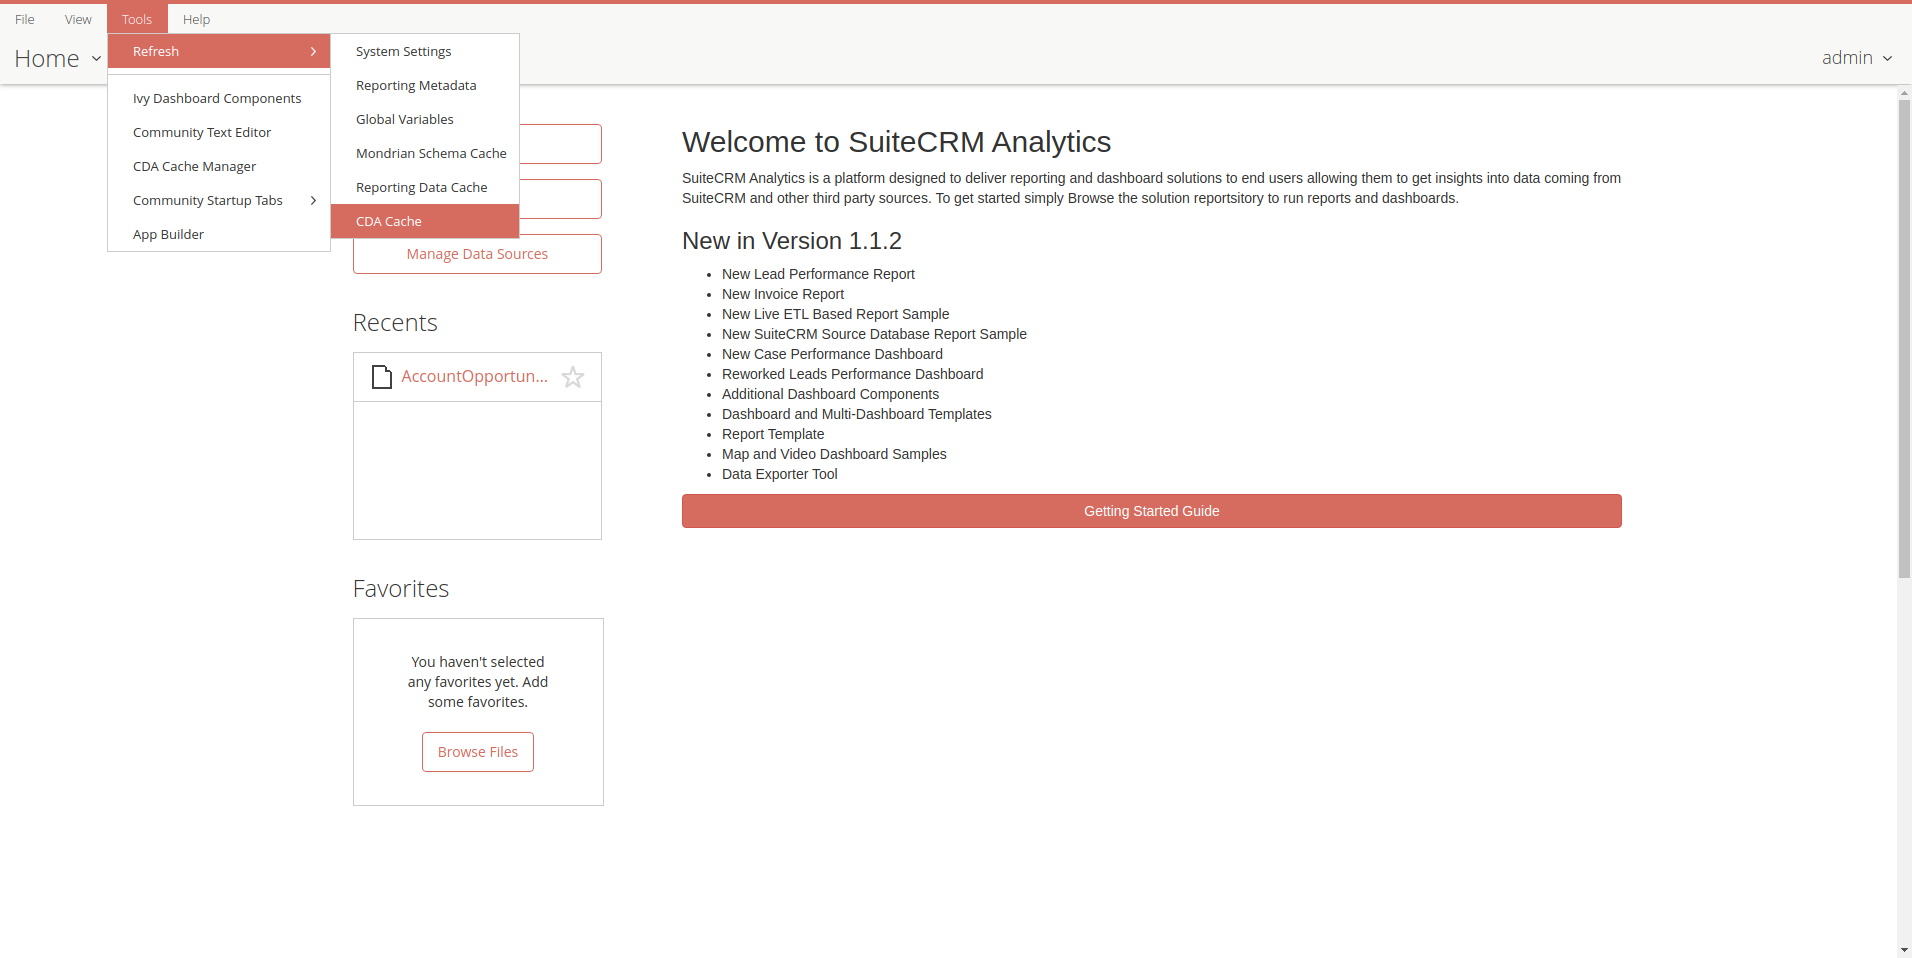Open the View menu
Screen dimensions: 1912x958
78,19
